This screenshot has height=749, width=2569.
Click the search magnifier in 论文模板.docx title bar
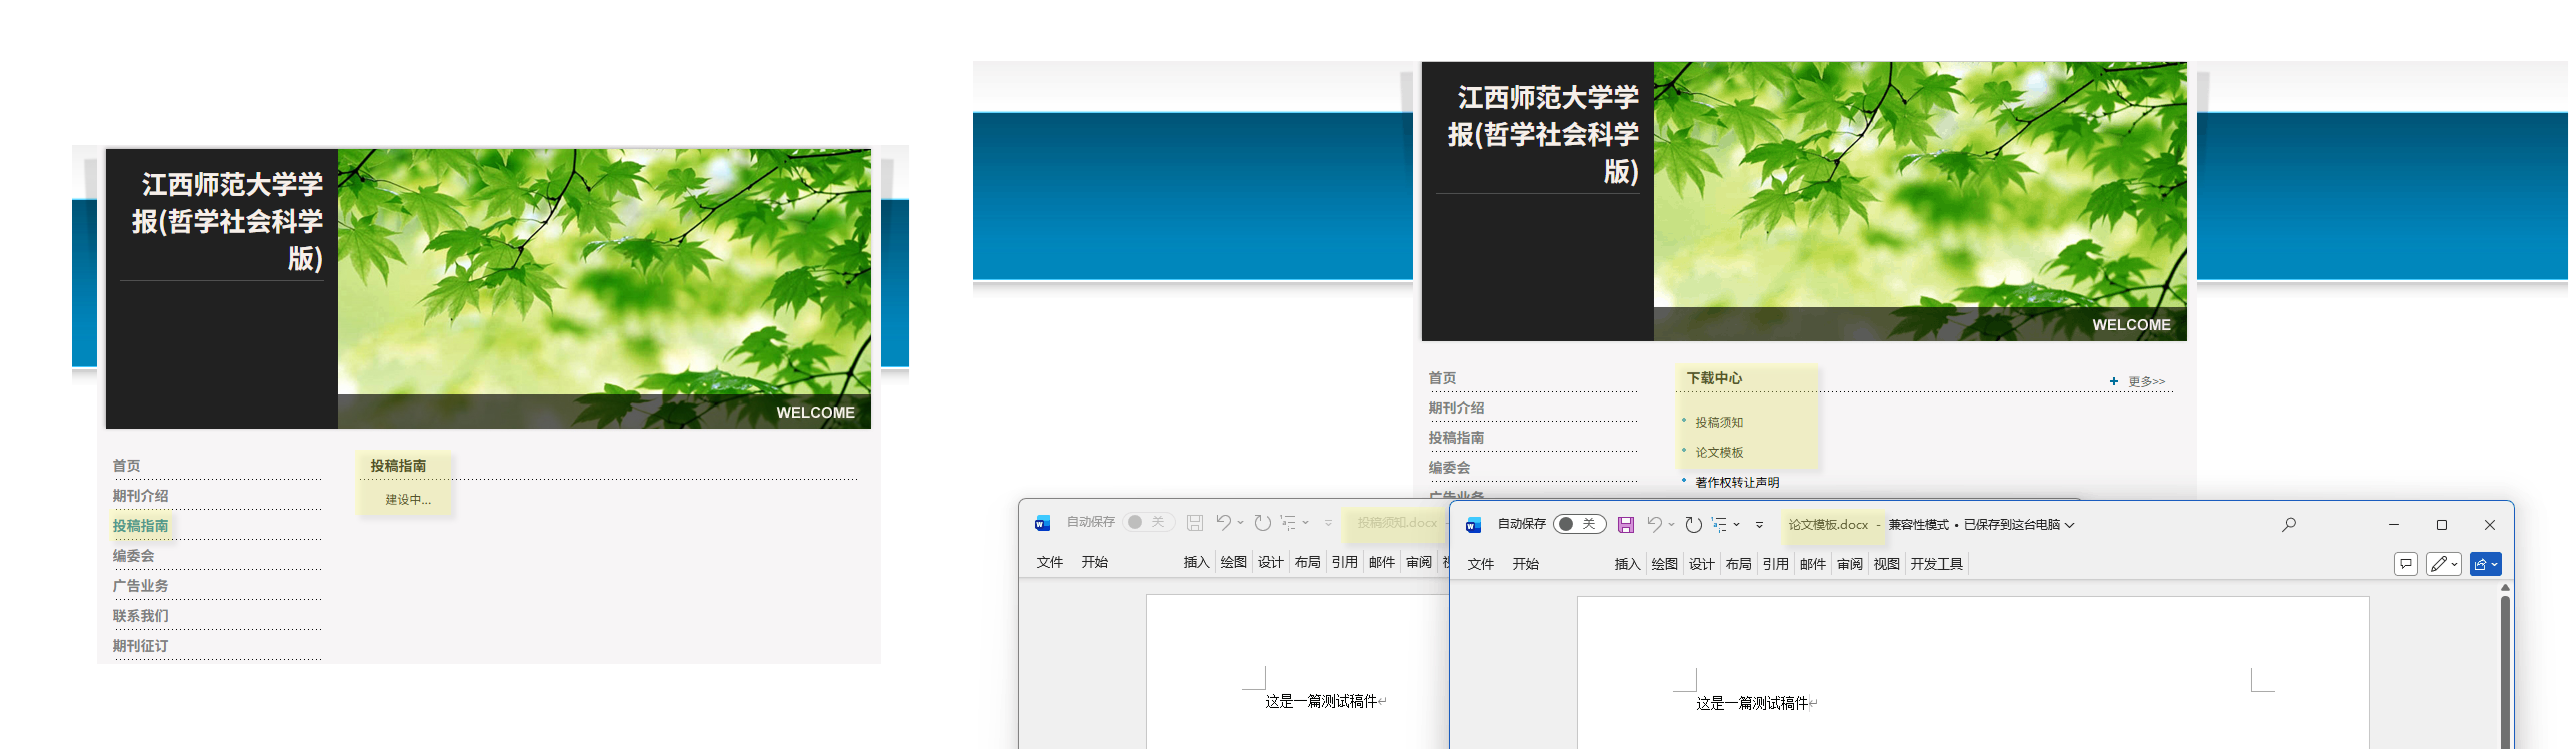pyautogui.click(x=2289, y=524)
